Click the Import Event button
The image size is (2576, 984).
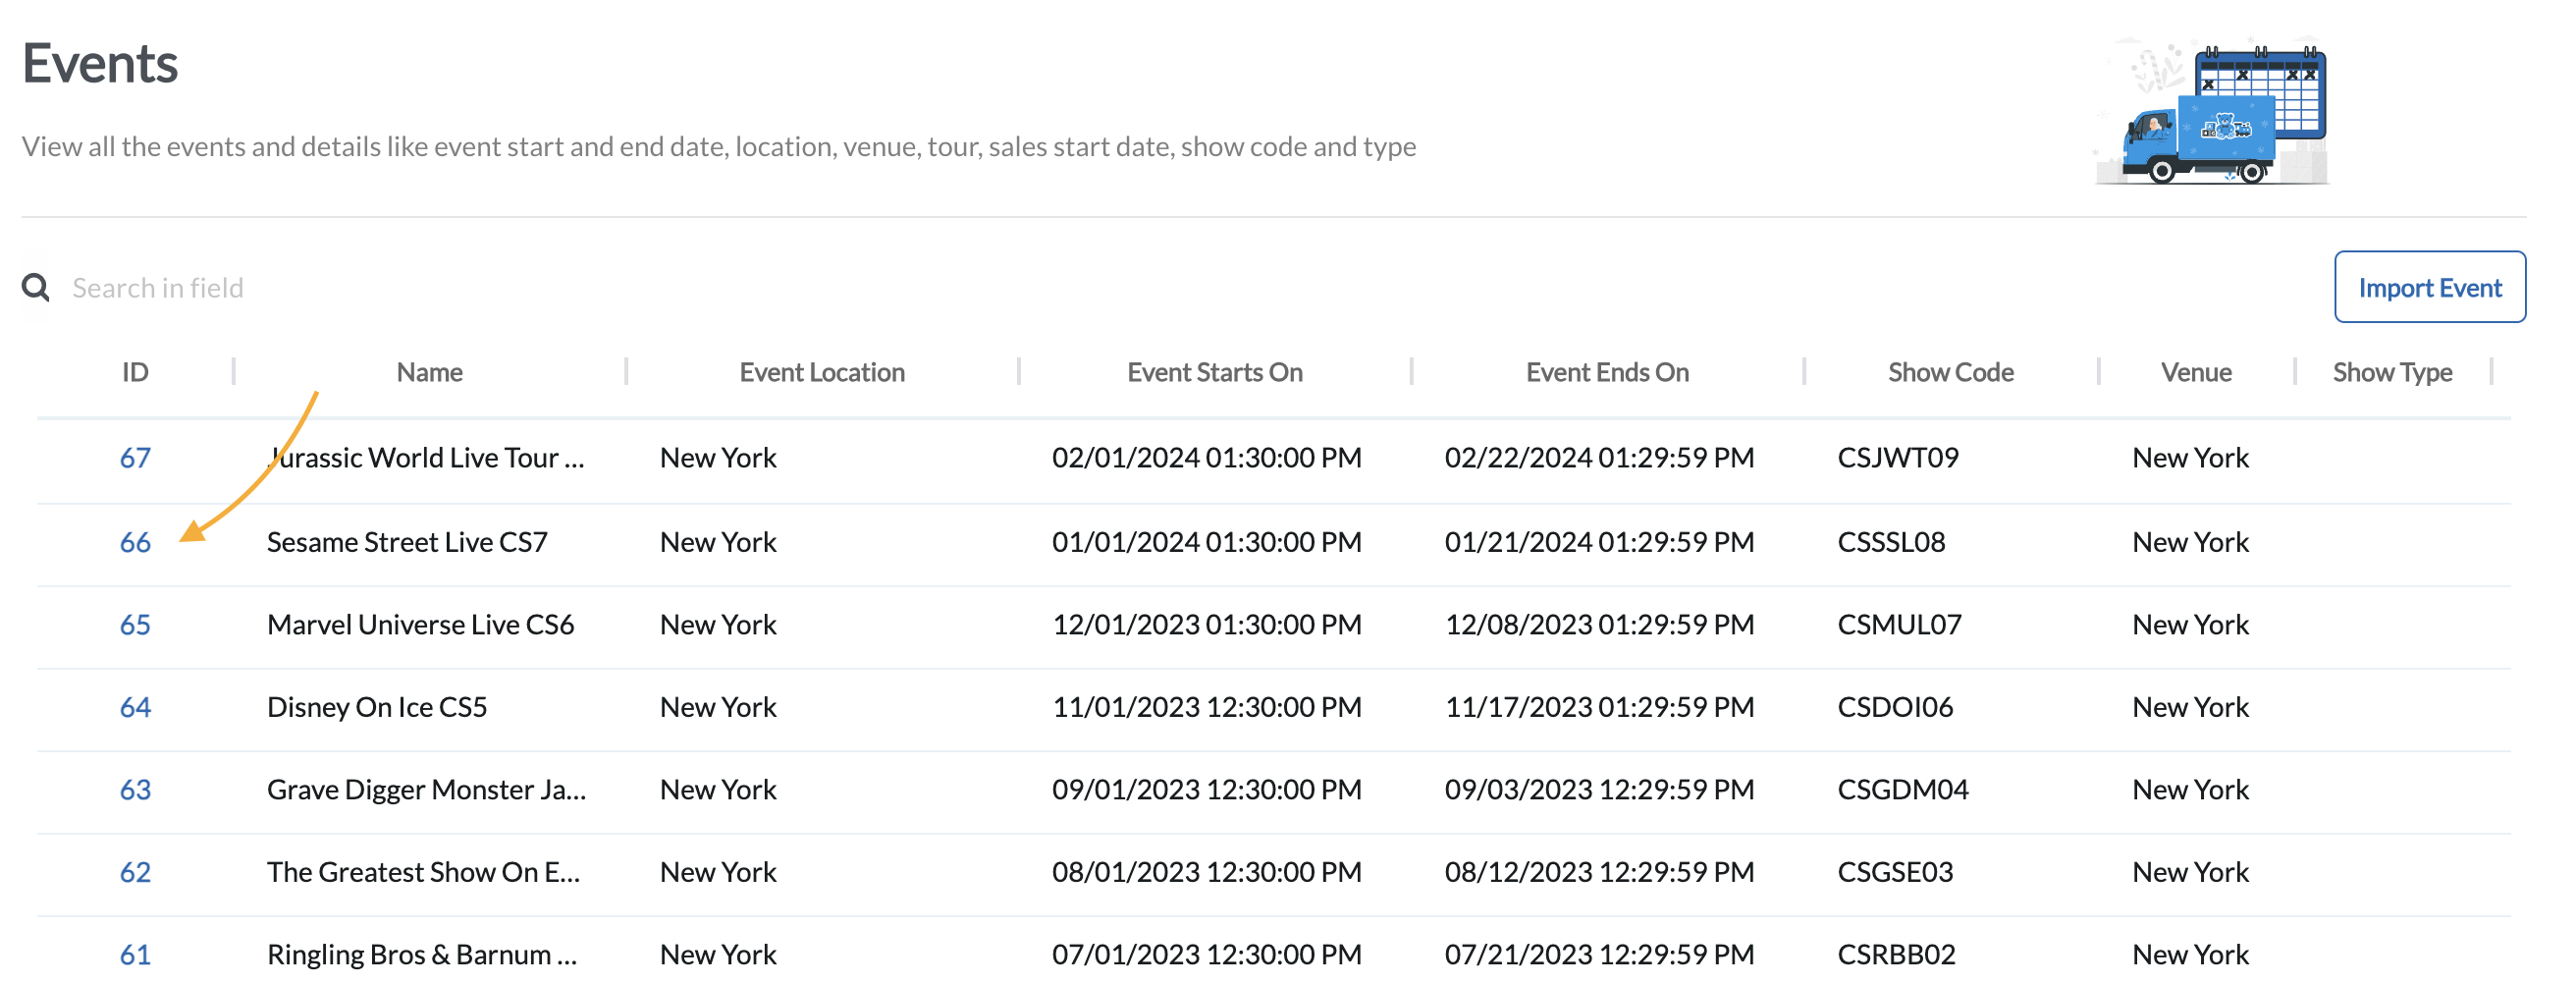point(2430,287)
